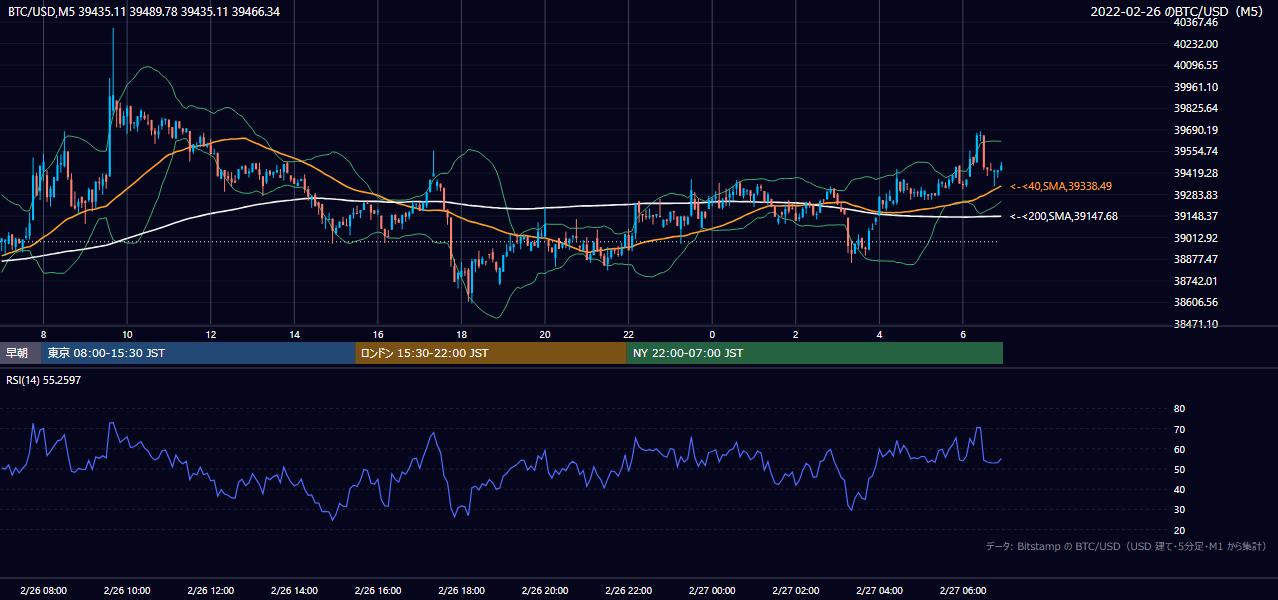Click the RSI axis value 80
Image resolution: width=1278 pixels, height=600 pixels.
(1179, 409)
